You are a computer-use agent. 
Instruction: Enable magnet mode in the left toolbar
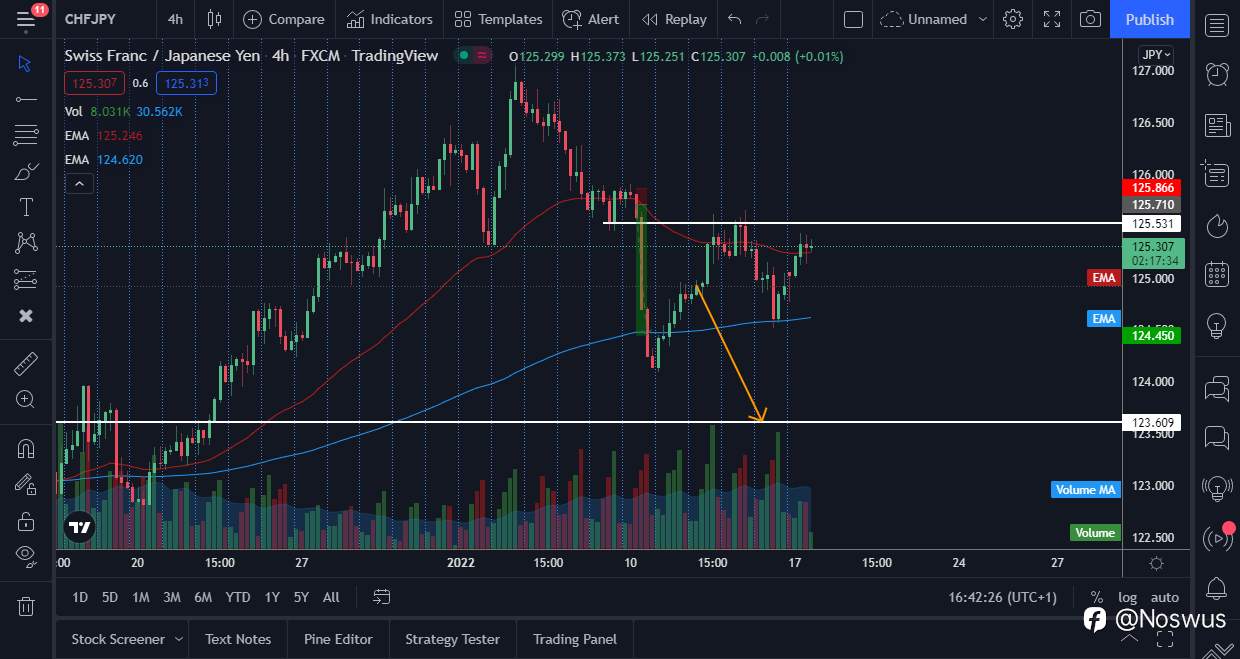tap(26, 448)
